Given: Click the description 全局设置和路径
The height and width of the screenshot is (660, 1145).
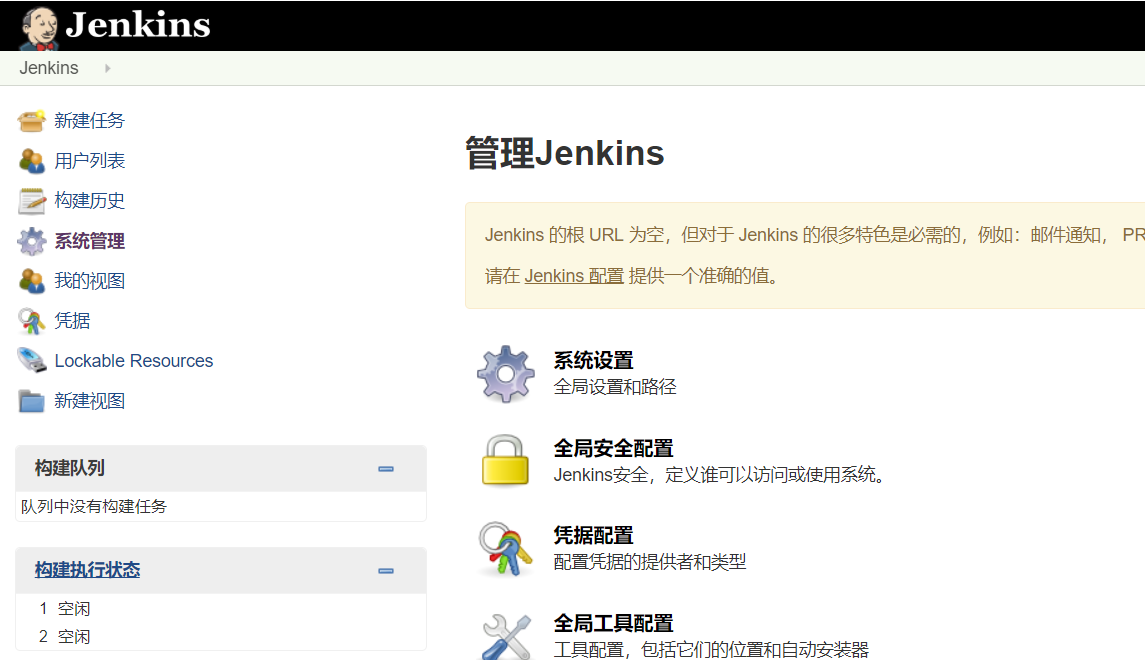Looking at the screenshot, I should [615, 387].
